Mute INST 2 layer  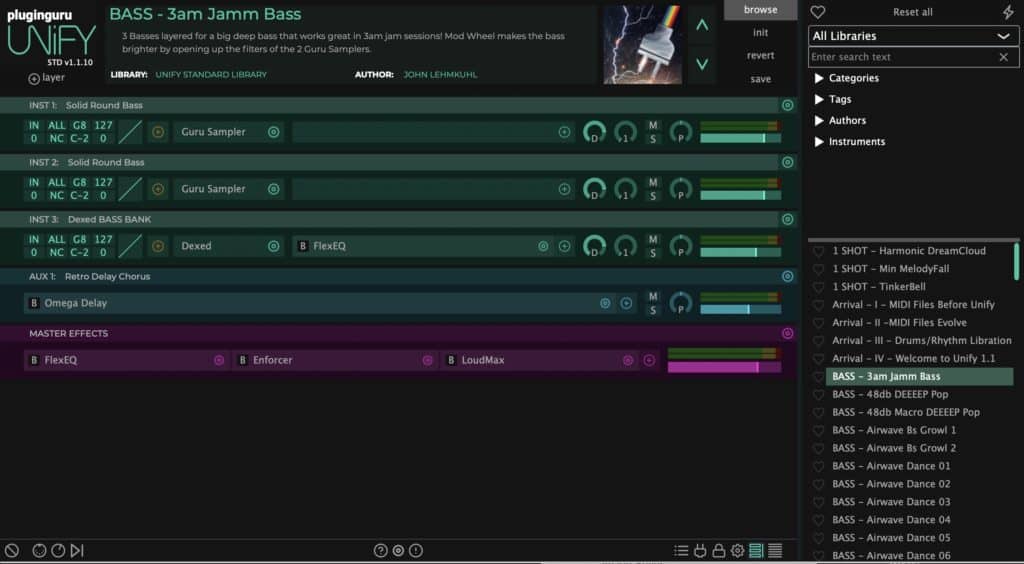(x=653, y=182)
